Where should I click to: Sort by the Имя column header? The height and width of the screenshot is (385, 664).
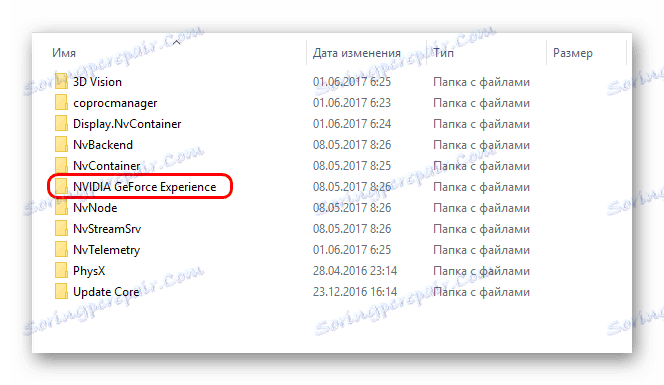pos(64,53)
